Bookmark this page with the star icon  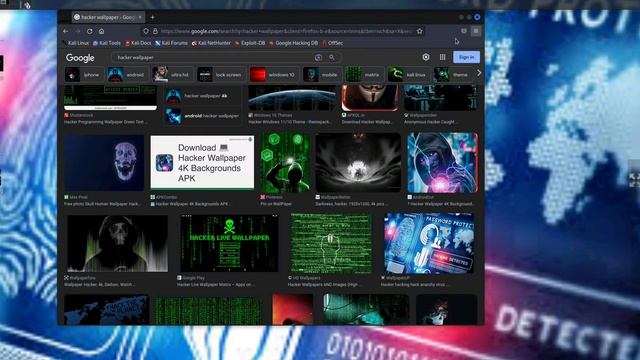[x=420, y=31]
